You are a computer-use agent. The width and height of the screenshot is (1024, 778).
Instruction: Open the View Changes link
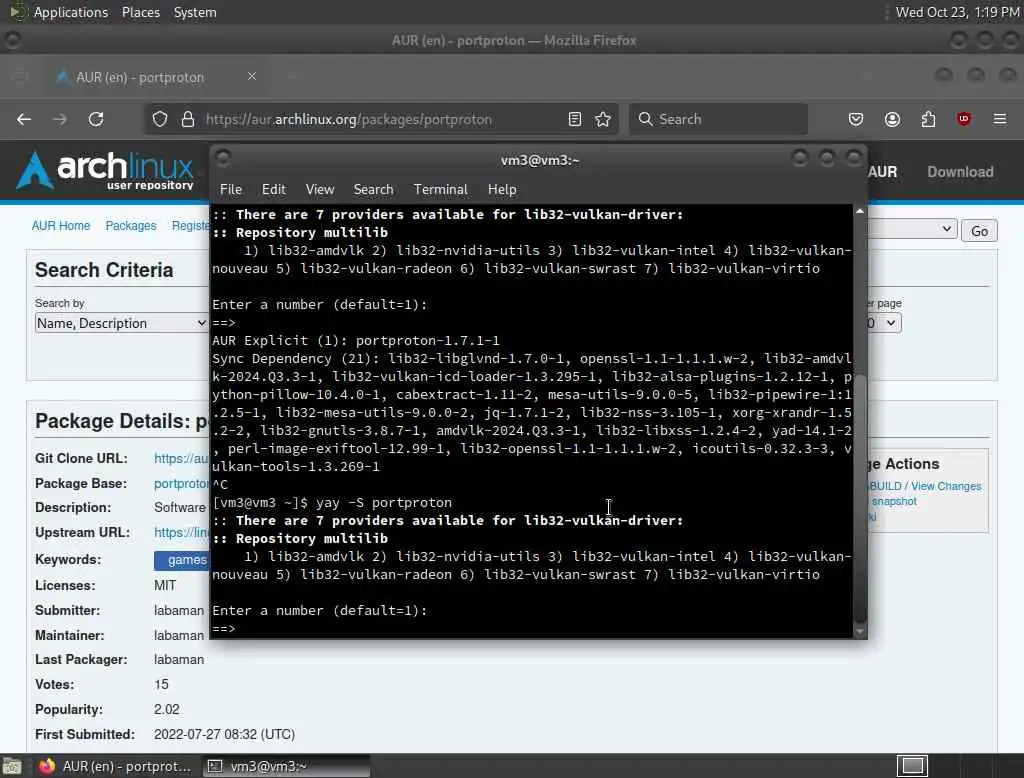(946, 486)
